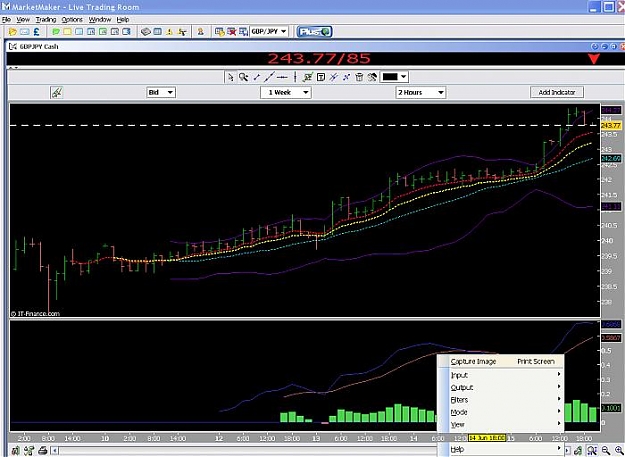Open the File menu
The image size is (625, 457).
[6, 20]
